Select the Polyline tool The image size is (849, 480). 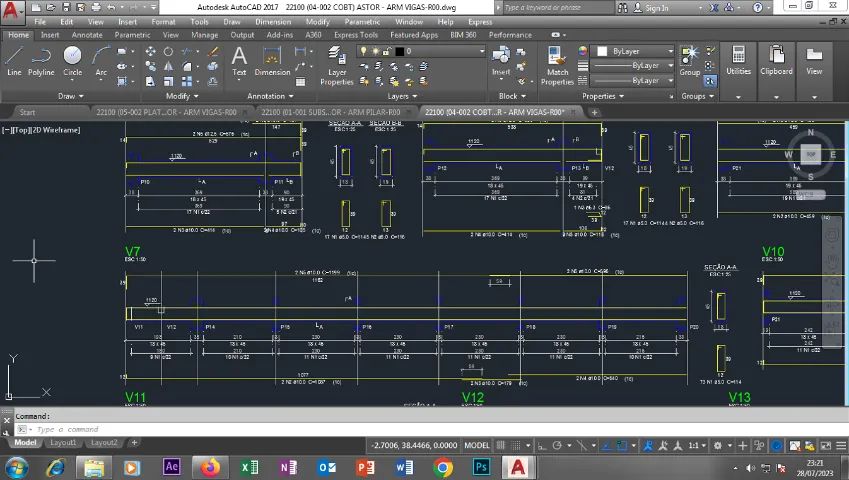(x=41, y=61)
